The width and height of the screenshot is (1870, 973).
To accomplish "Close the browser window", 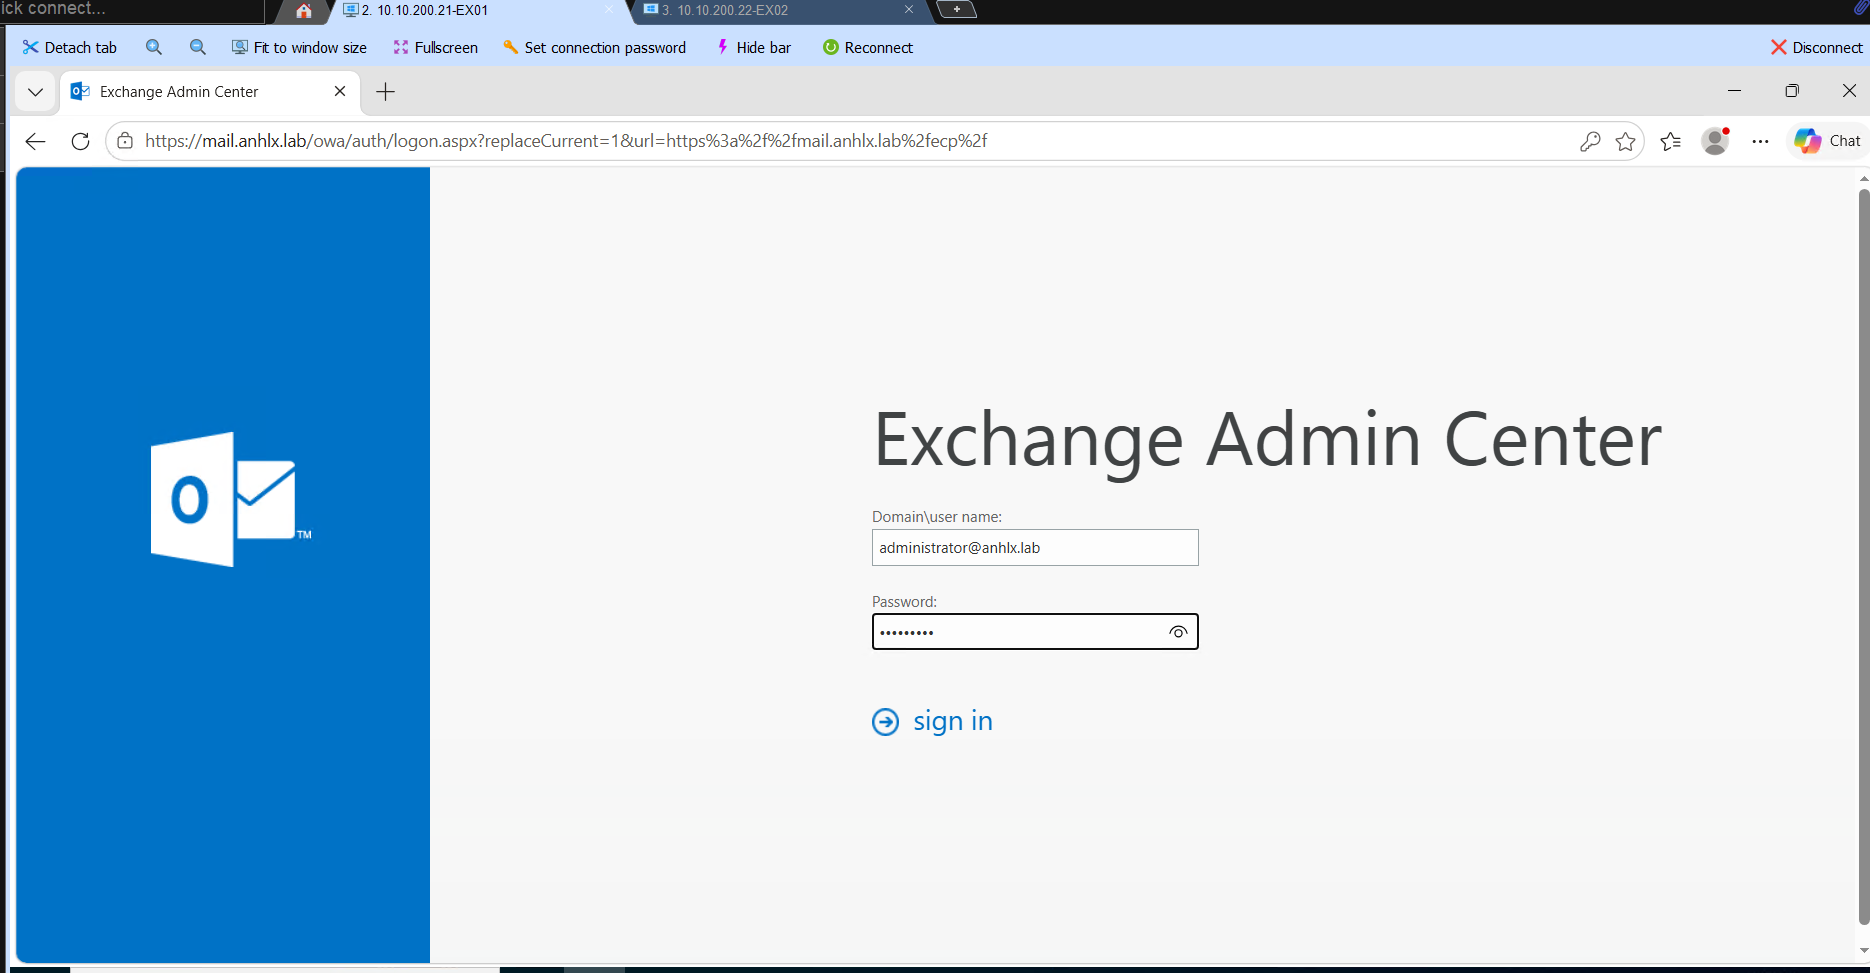I will pyautogui.click(x=1849, y=91).
